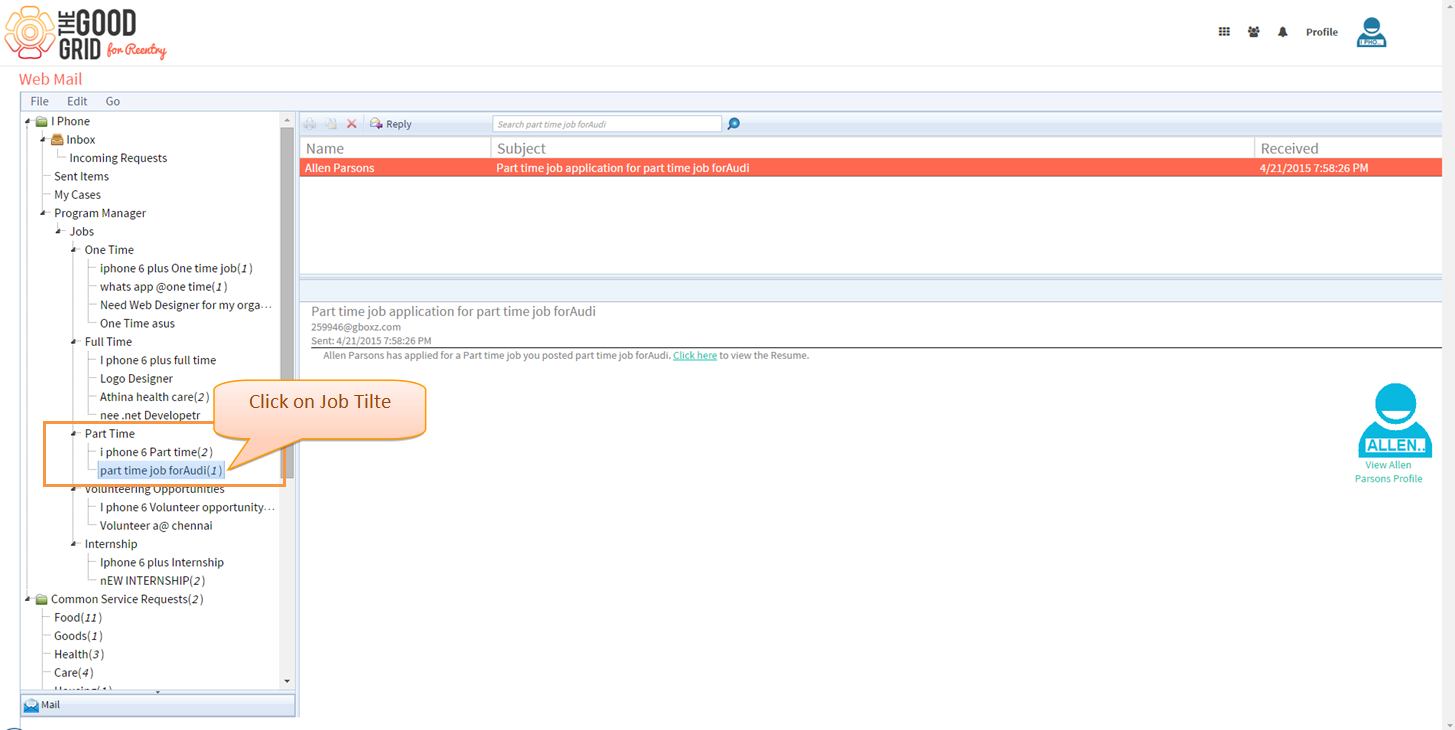1455x730 pixels.
Task: Open My Cases folder
Action: pos(77,195)
